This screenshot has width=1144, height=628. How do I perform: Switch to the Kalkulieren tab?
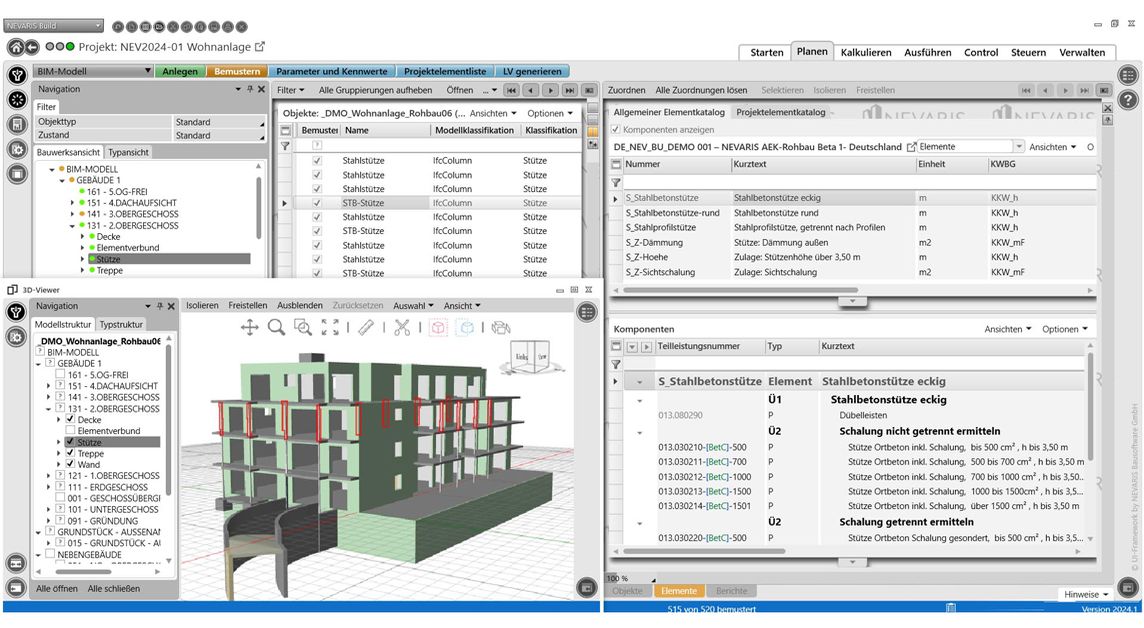865,52
